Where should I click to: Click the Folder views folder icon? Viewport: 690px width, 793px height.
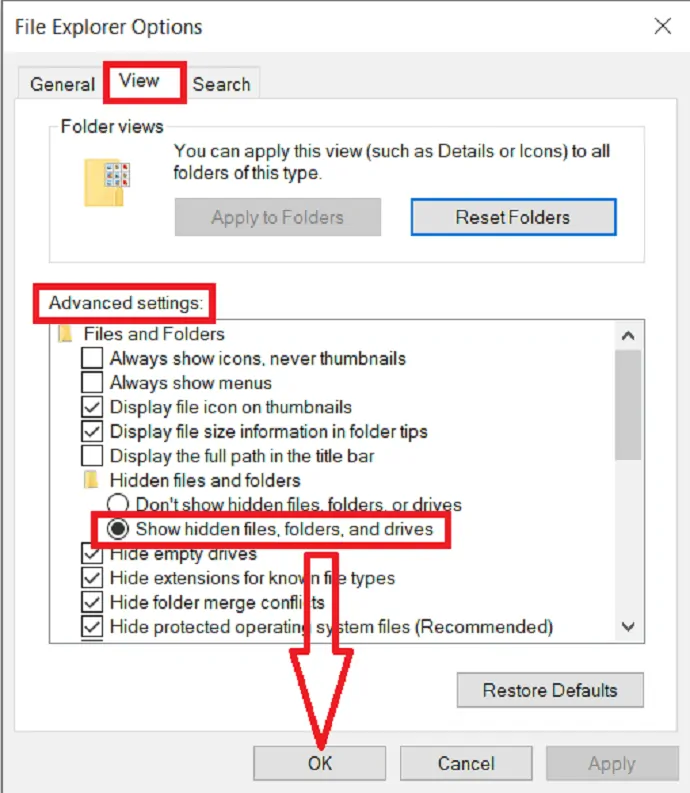coord(106,182)
